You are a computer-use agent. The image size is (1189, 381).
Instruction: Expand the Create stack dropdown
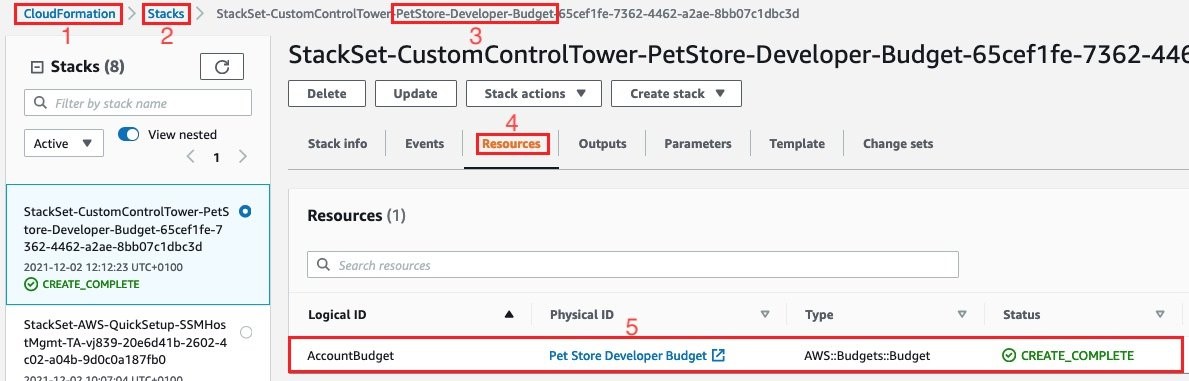676,94
